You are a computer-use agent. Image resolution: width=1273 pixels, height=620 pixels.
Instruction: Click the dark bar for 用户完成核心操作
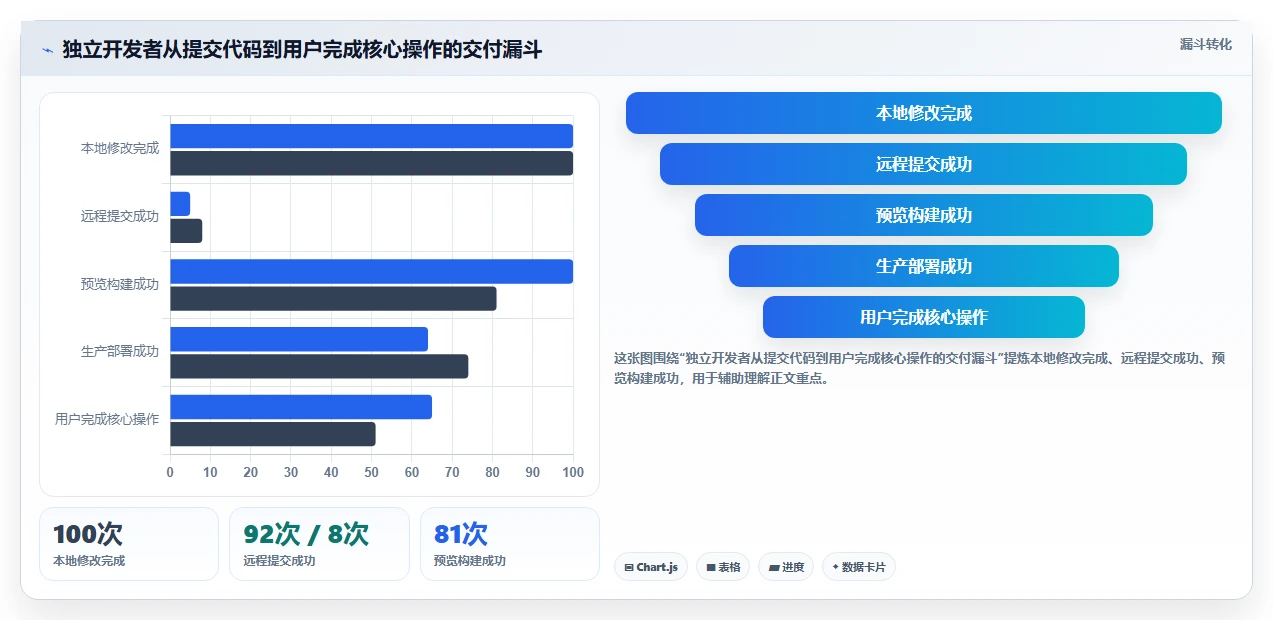[x=273, y=434]
